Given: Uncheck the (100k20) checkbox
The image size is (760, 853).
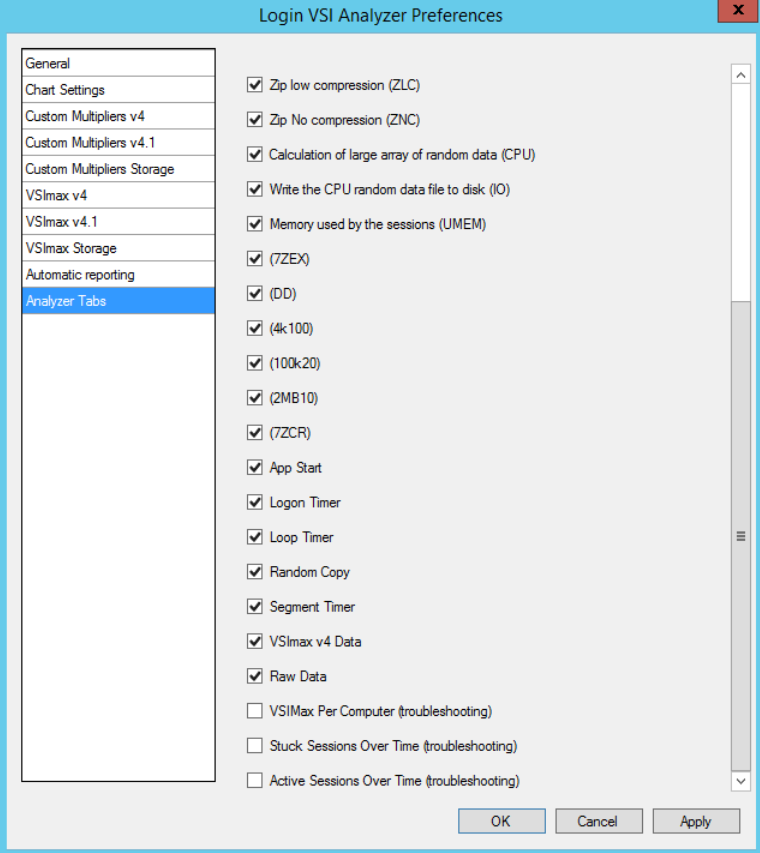Looking at the screenshot, I should (x=255, y=363).
